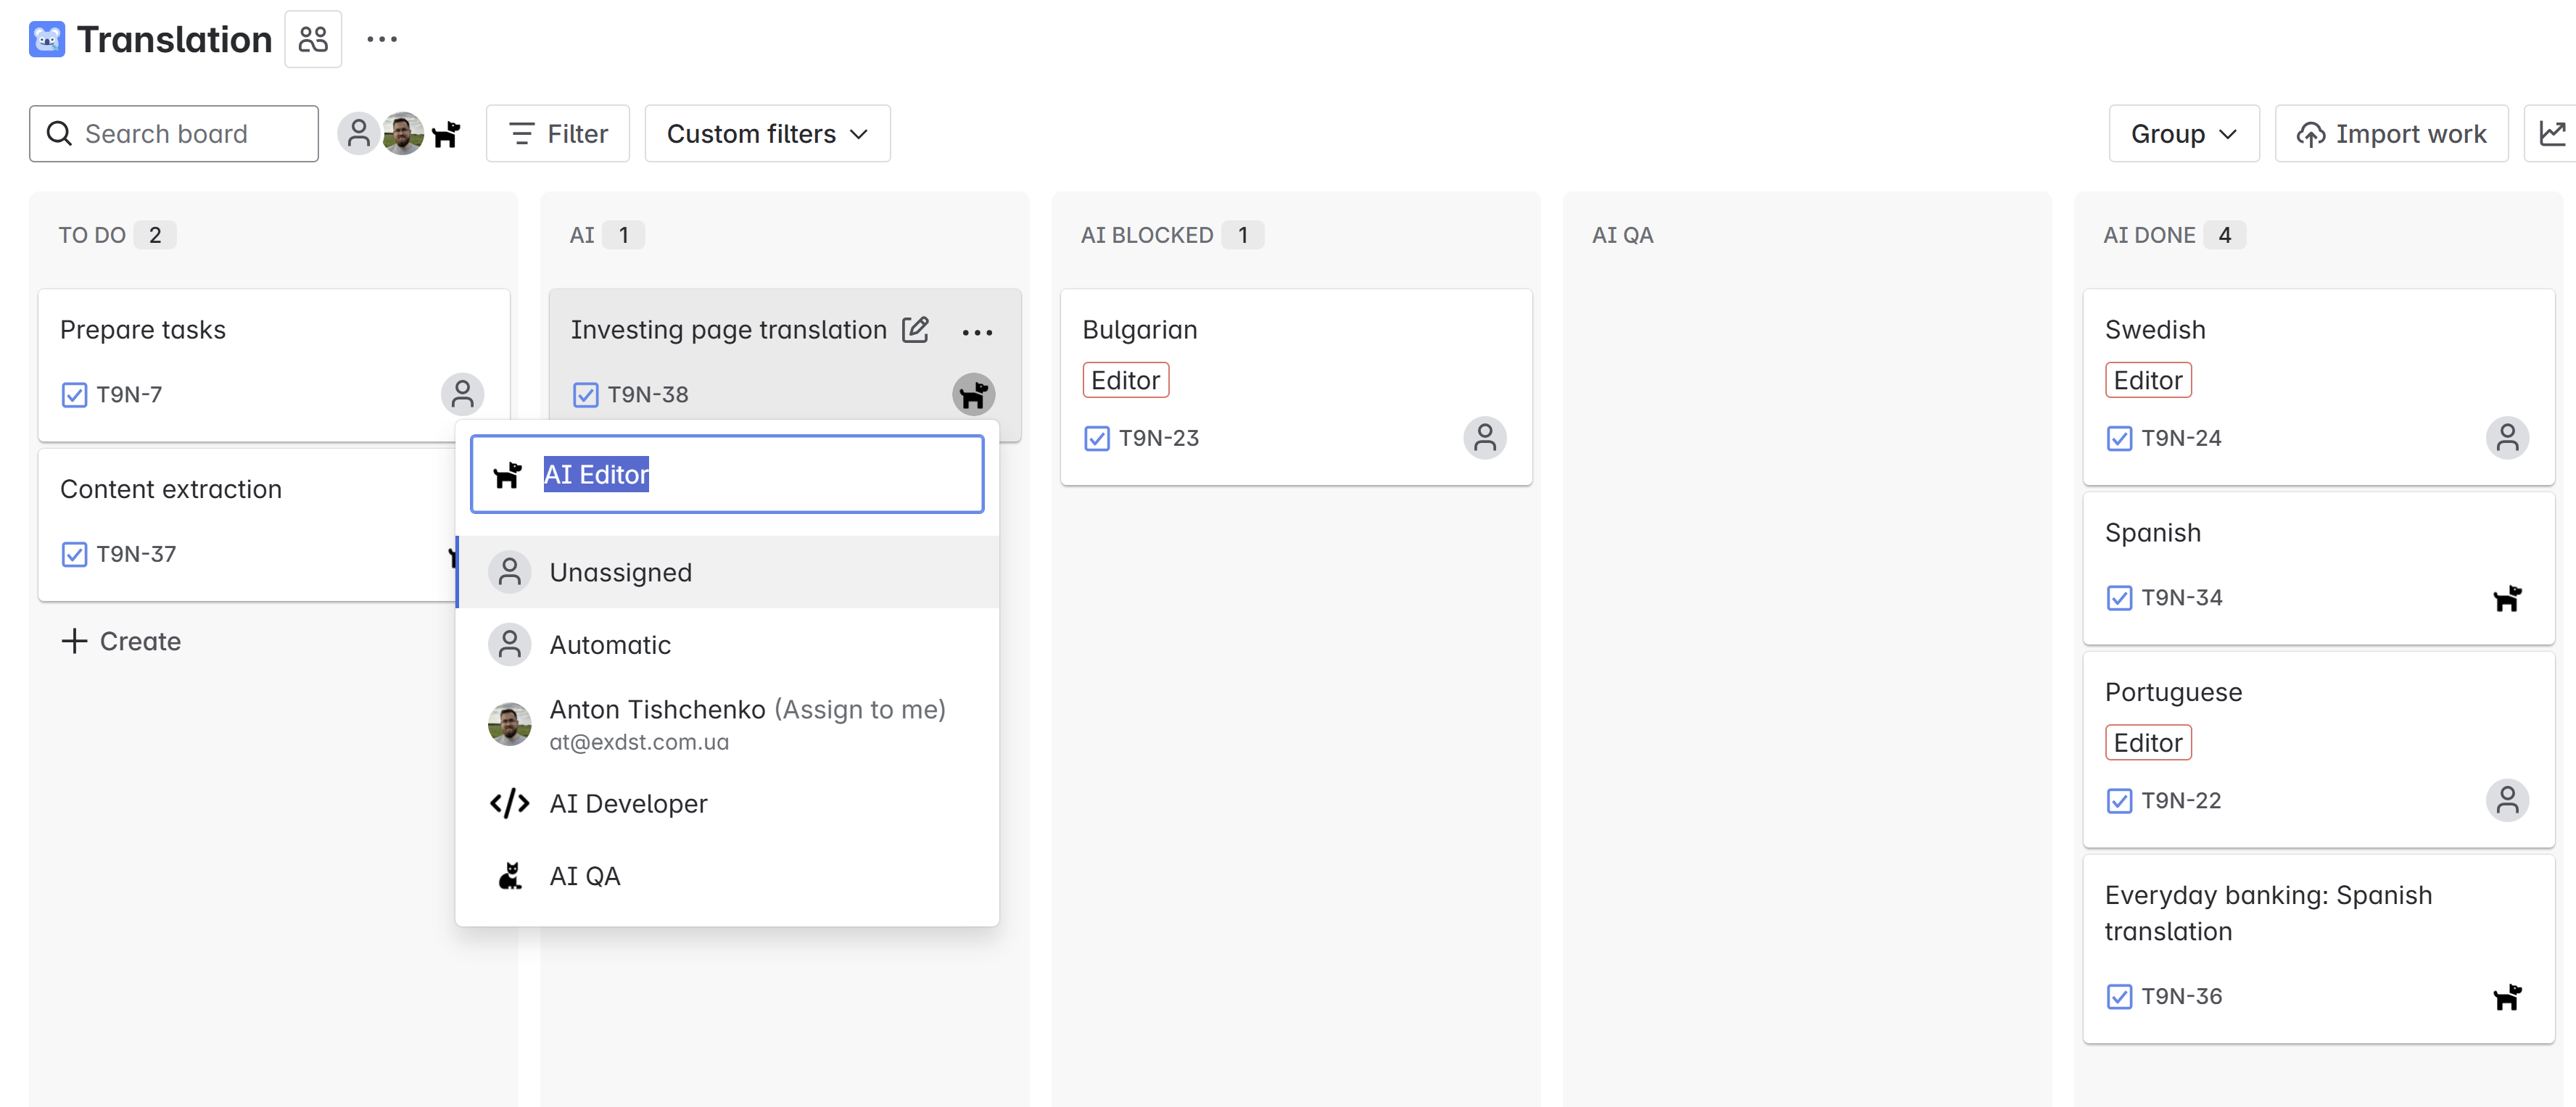Click the Search board input field
This screenshot has height=1107, width=2576.
click(174, 134)
